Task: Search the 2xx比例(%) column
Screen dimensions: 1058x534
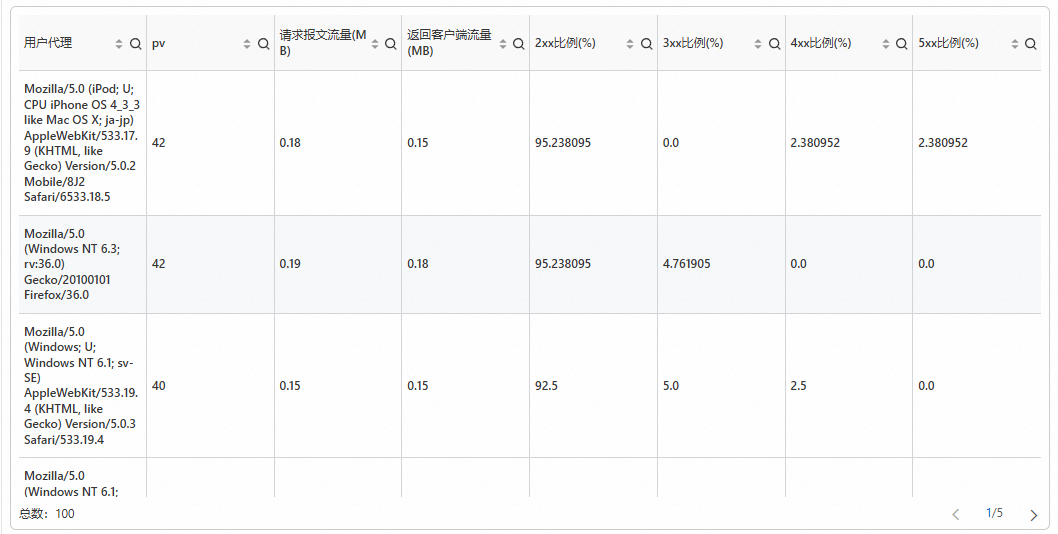Action: [646, 44]
